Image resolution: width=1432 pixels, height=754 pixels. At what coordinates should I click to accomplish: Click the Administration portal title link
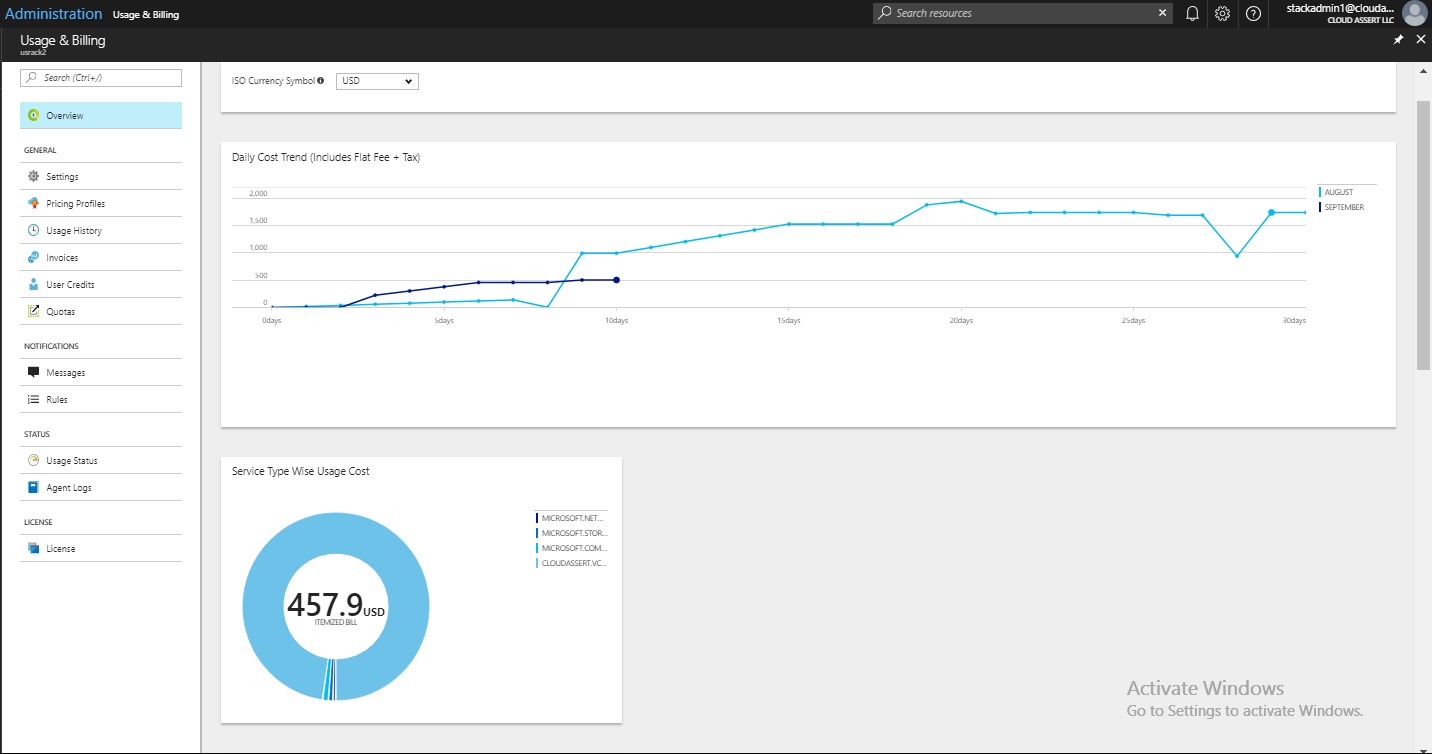53,14
